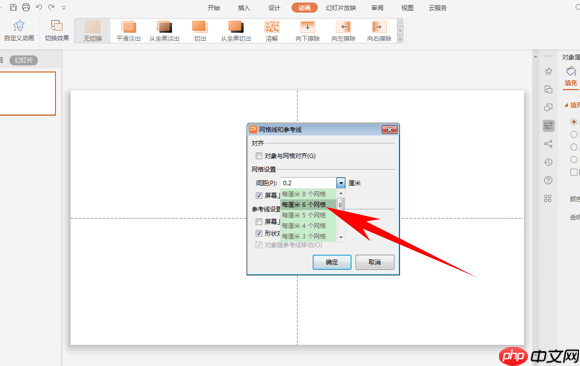Select the 无切换 transition

(92, 31)
